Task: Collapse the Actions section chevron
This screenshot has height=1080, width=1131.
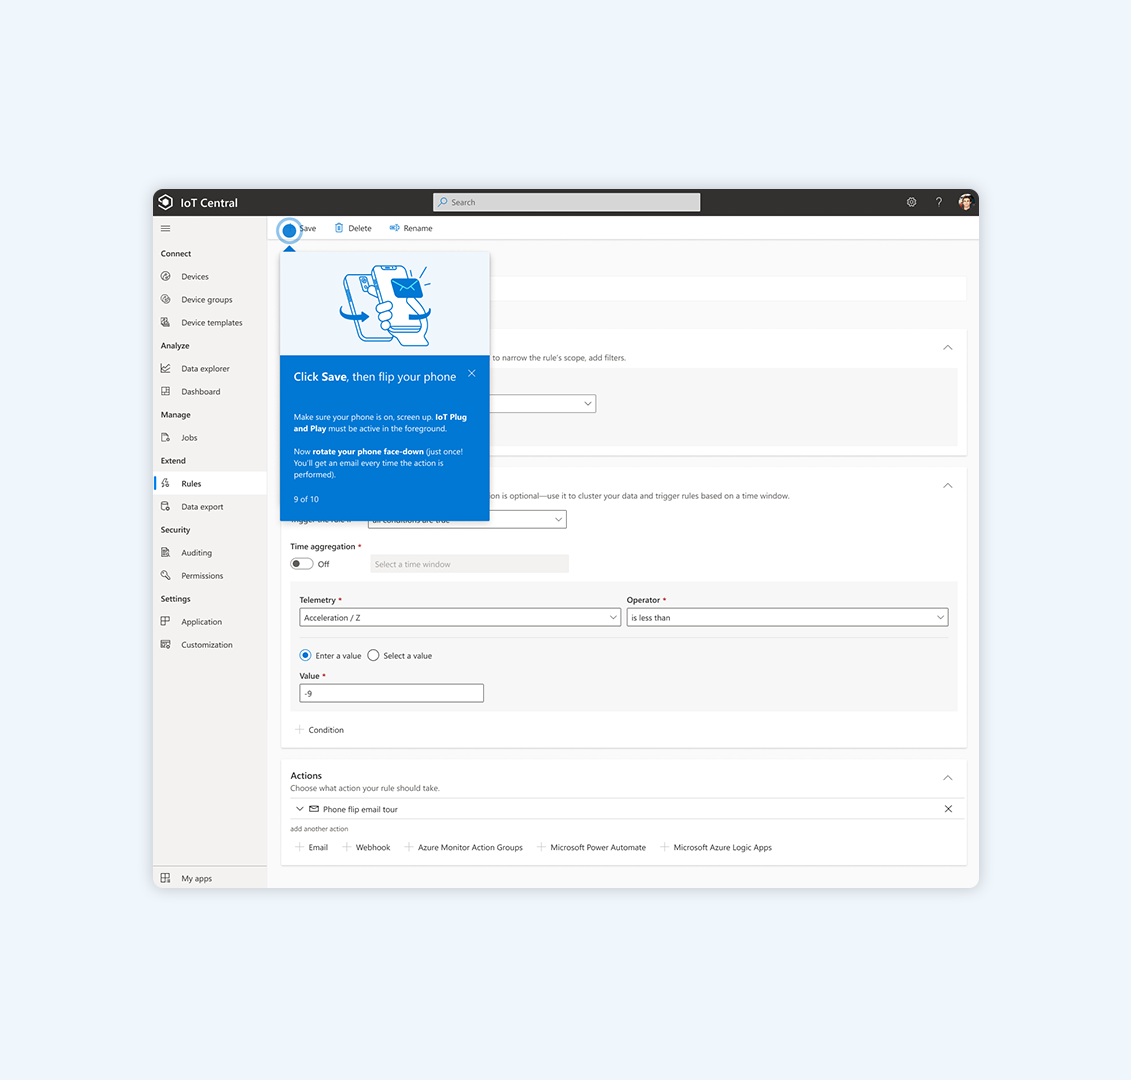Action: pyautogui.click(x=948, y=778)
